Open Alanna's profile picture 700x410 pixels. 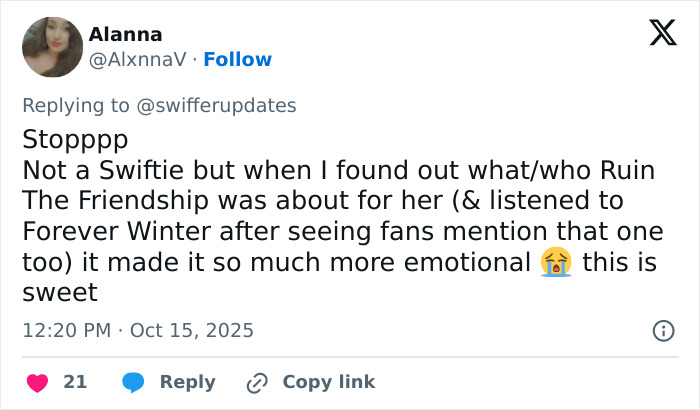52,47
